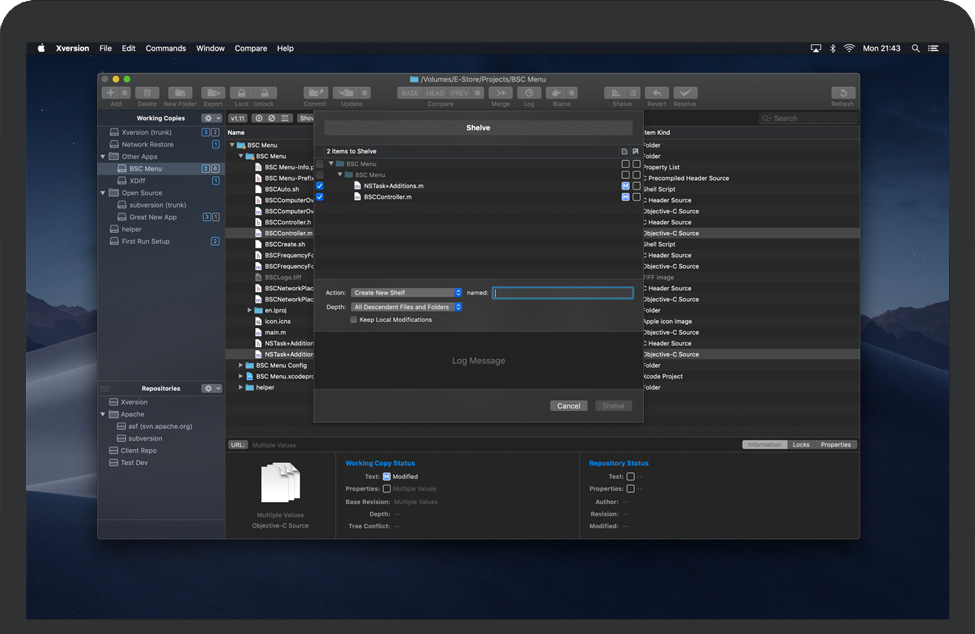
Task: Open Spotlight search in the menu bar
Action: coord(915,48)
